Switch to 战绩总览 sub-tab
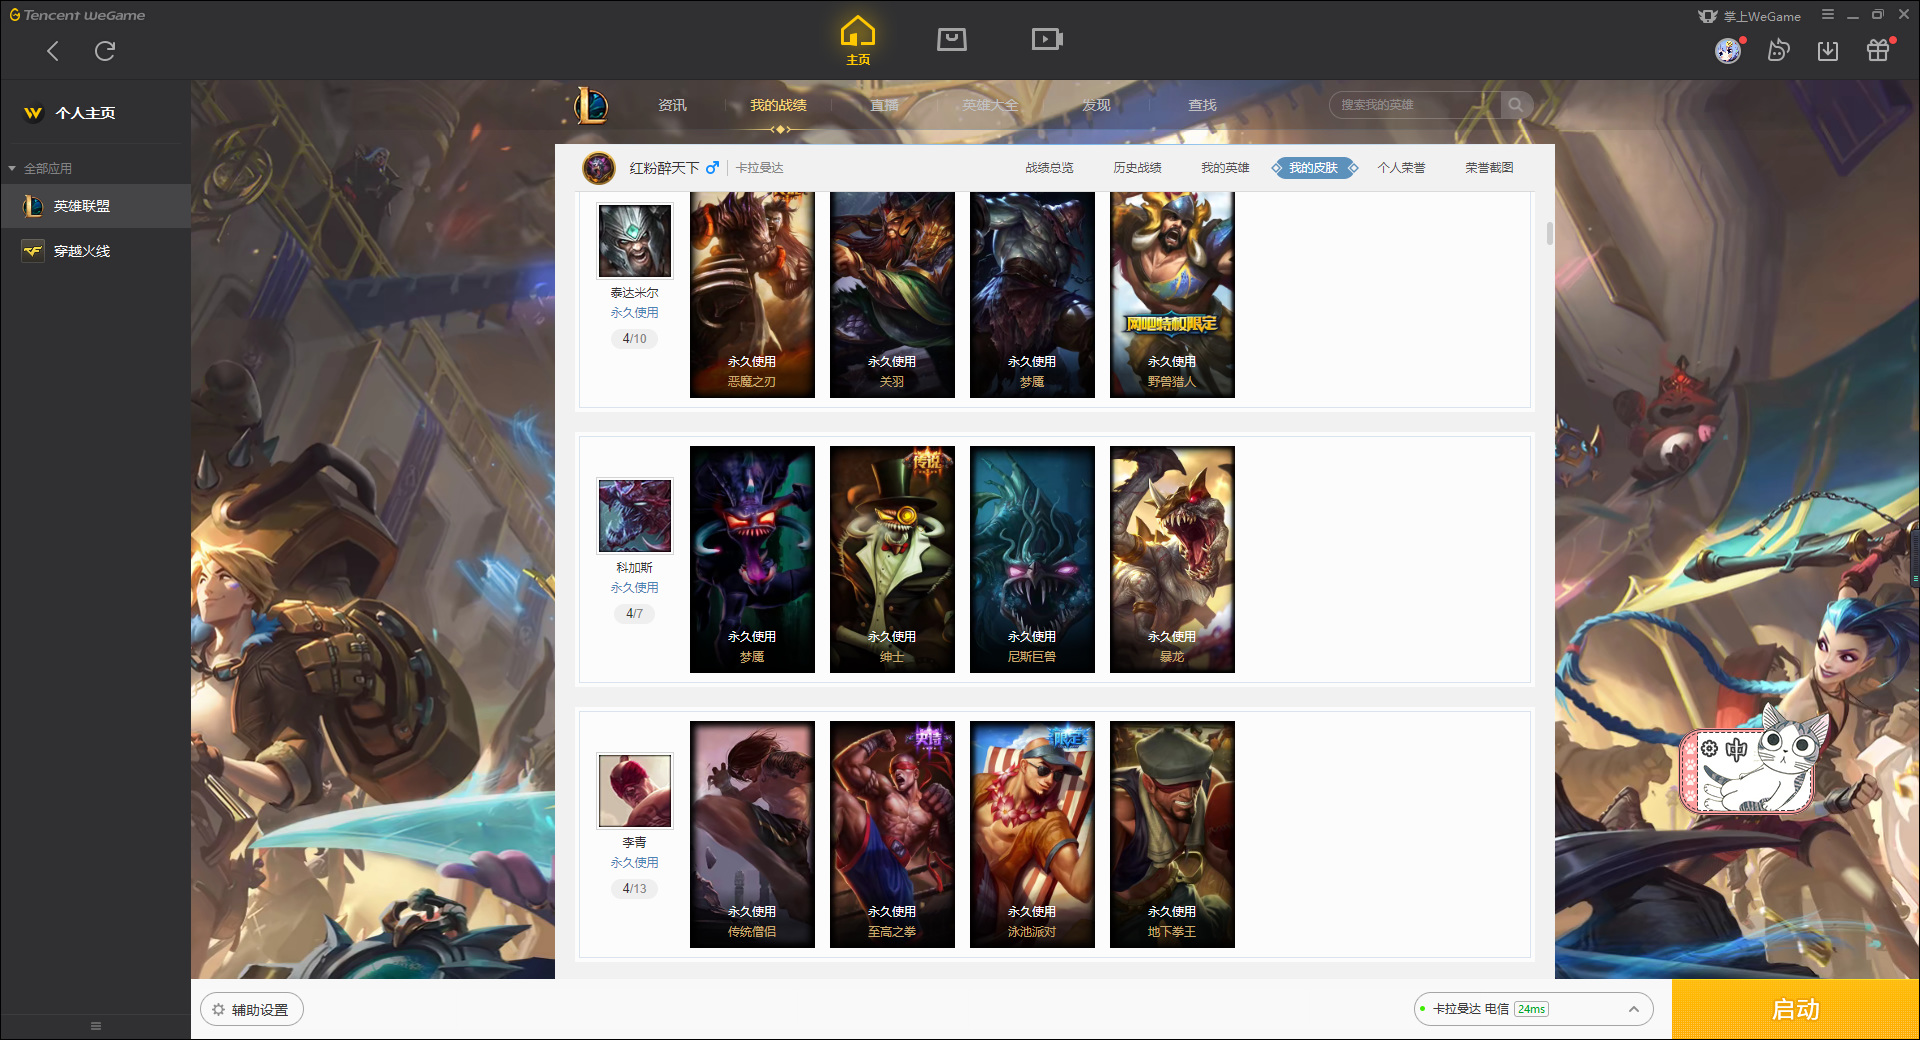1920x1040 pixels. coord(1049,168)
